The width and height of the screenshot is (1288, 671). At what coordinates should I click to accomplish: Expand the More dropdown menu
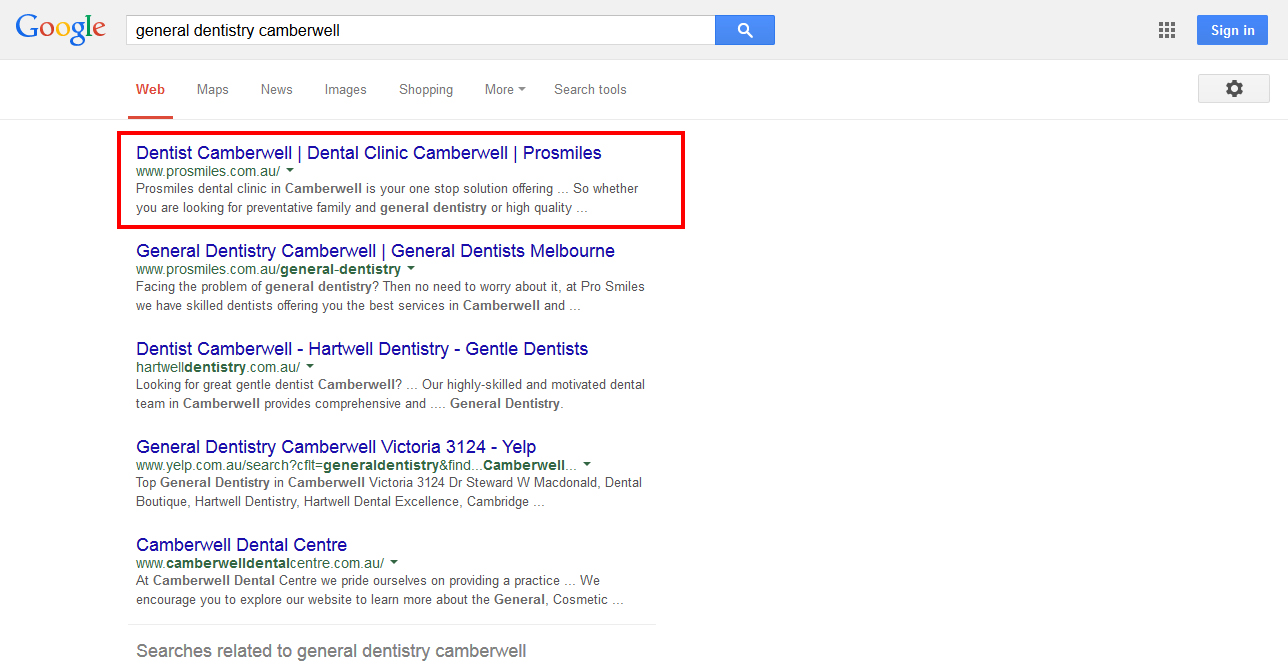(505, 89)
